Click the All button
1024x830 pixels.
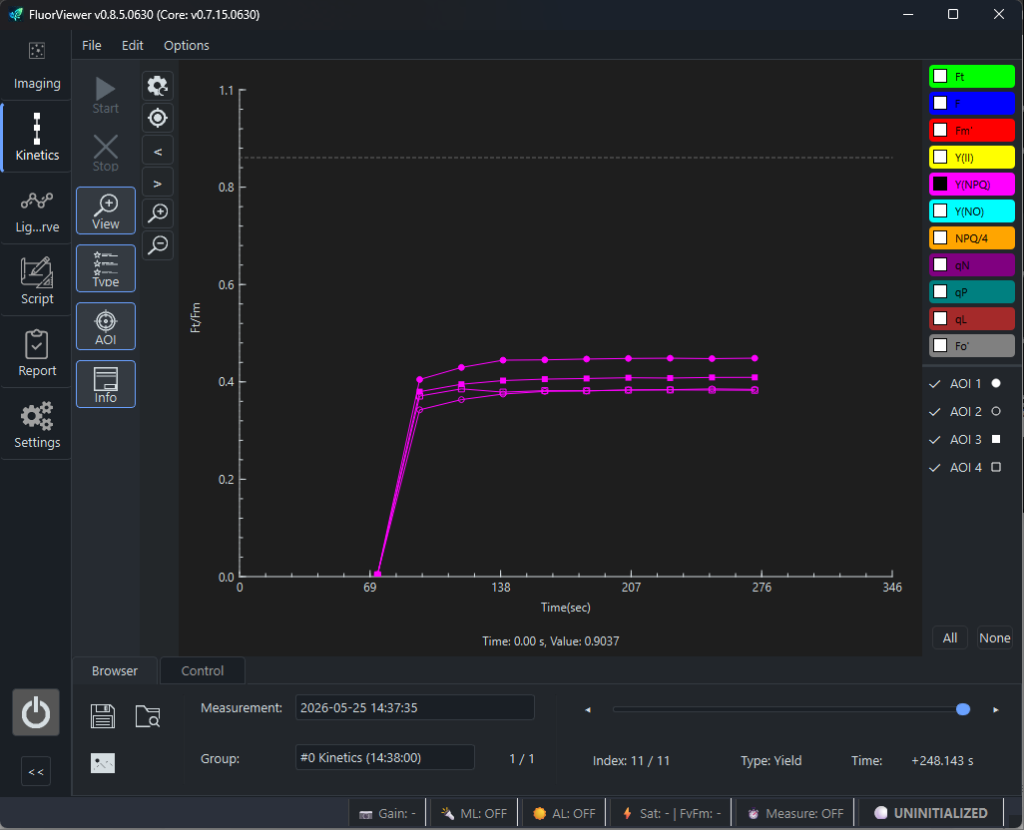(x=950, y=638)
